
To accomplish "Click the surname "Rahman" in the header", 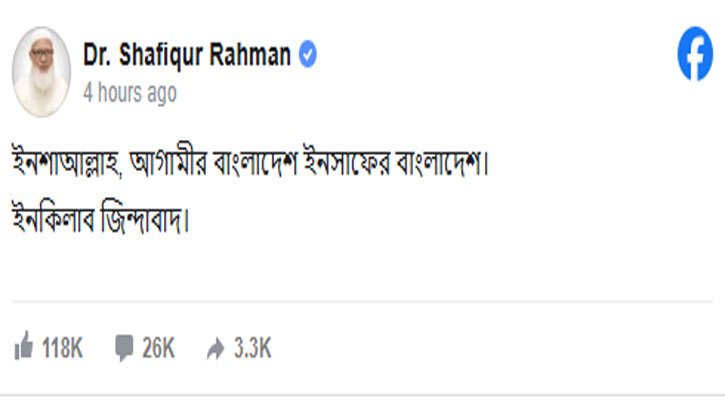I will click(254, 56).
